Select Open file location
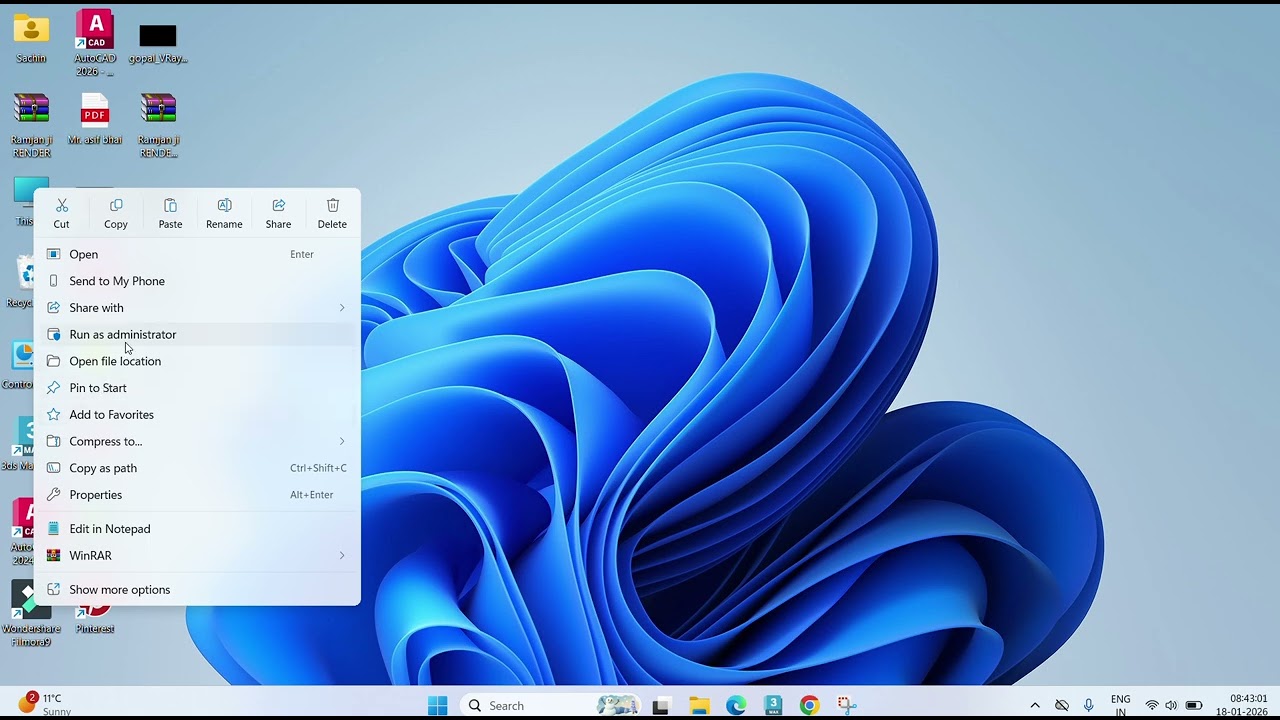The height and width of the screenshot is (720, 1280). click(x=197, y=361)
